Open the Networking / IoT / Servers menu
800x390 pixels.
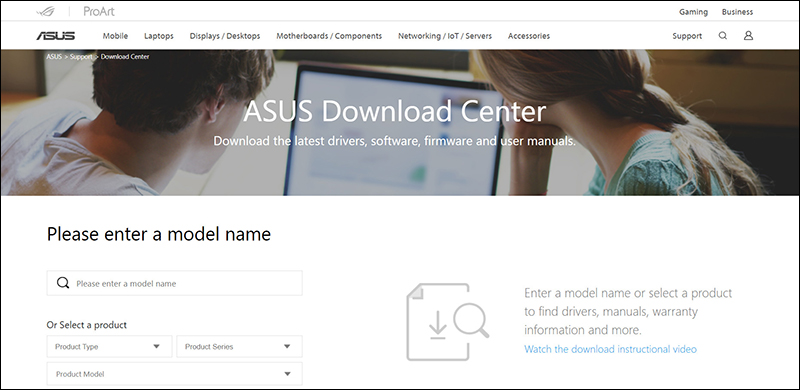point(445,36)
